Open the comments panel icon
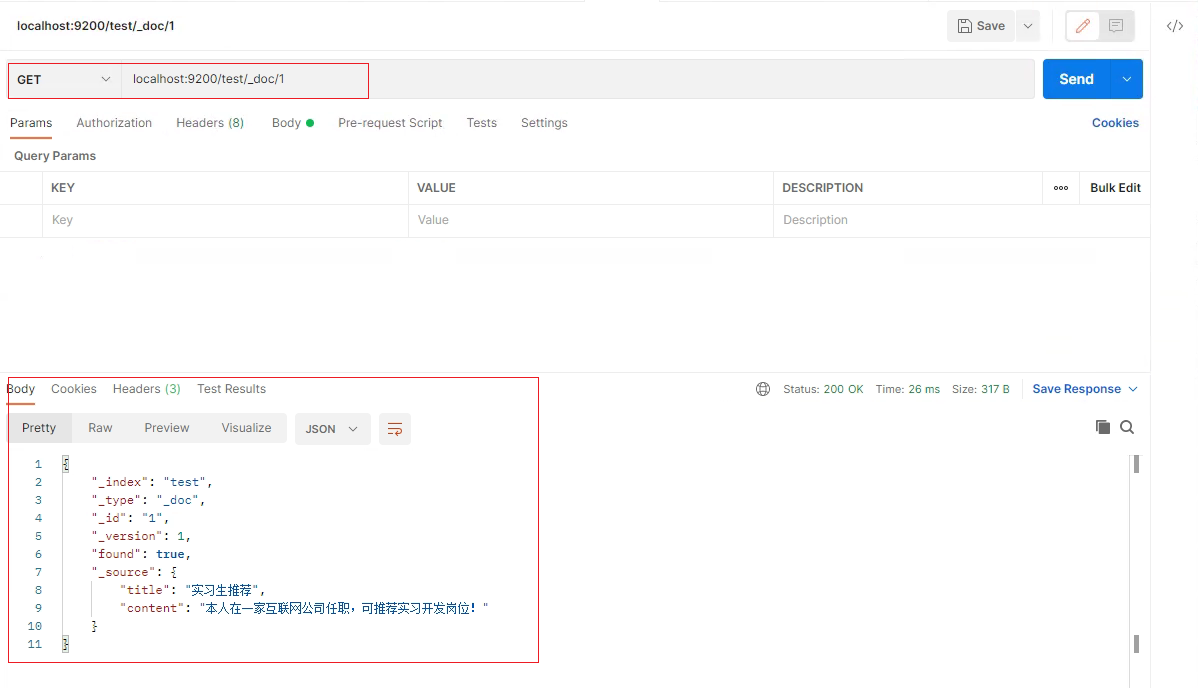The image size is (1198, 688). click(1116, 26)
